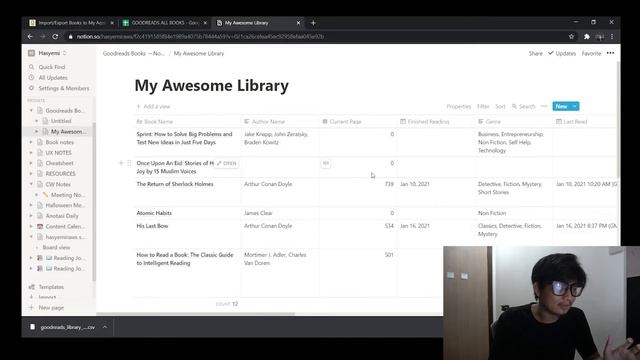Open browser extensions puzzle icon
The height and width of the screenshot is (360, 640).
pyautogui.click(x=587, y=36)
